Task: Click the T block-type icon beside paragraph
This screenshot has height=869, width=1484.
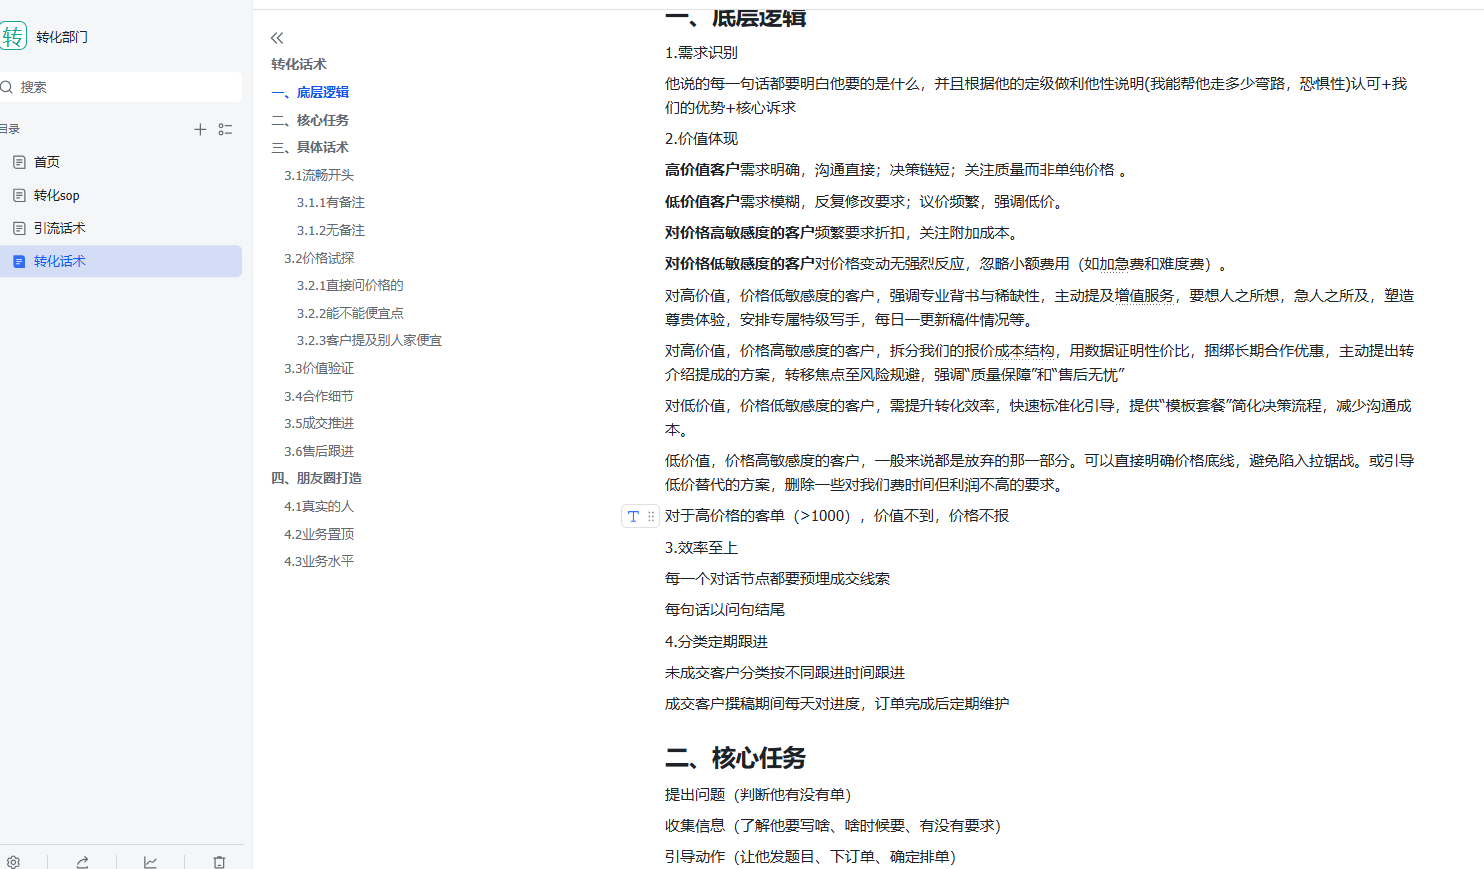Action: click(633, 516)
